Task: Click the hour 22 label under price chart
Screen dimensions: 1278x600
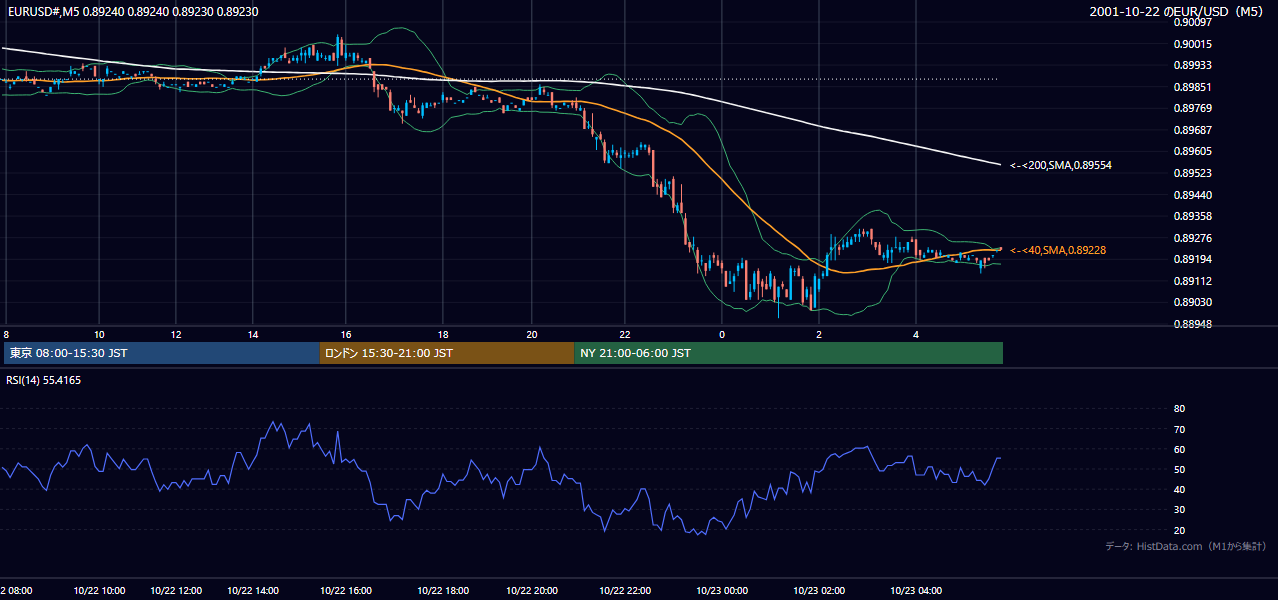Action: (x=624, y=334)
